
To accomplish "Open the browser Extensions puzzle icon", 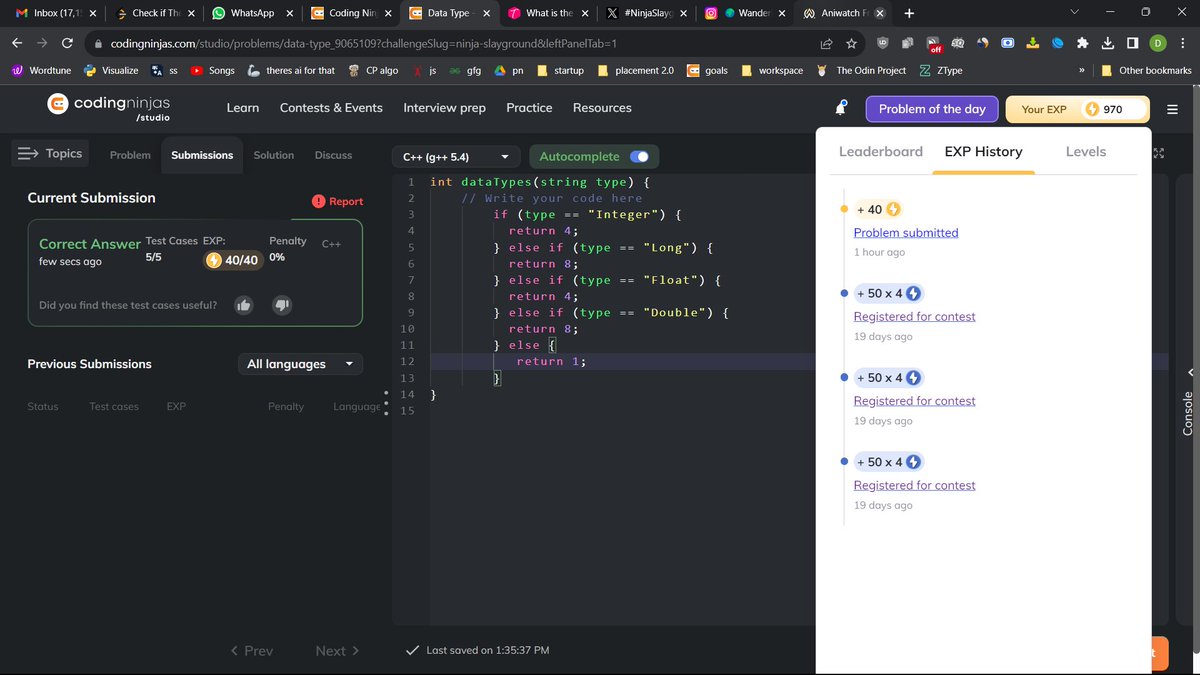I will coord(1083,44).
